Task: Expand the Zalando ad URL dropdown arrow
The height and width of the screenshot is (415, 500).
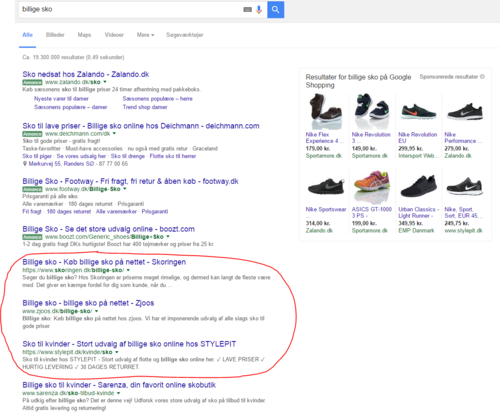Action: click(x=105, y=82)
